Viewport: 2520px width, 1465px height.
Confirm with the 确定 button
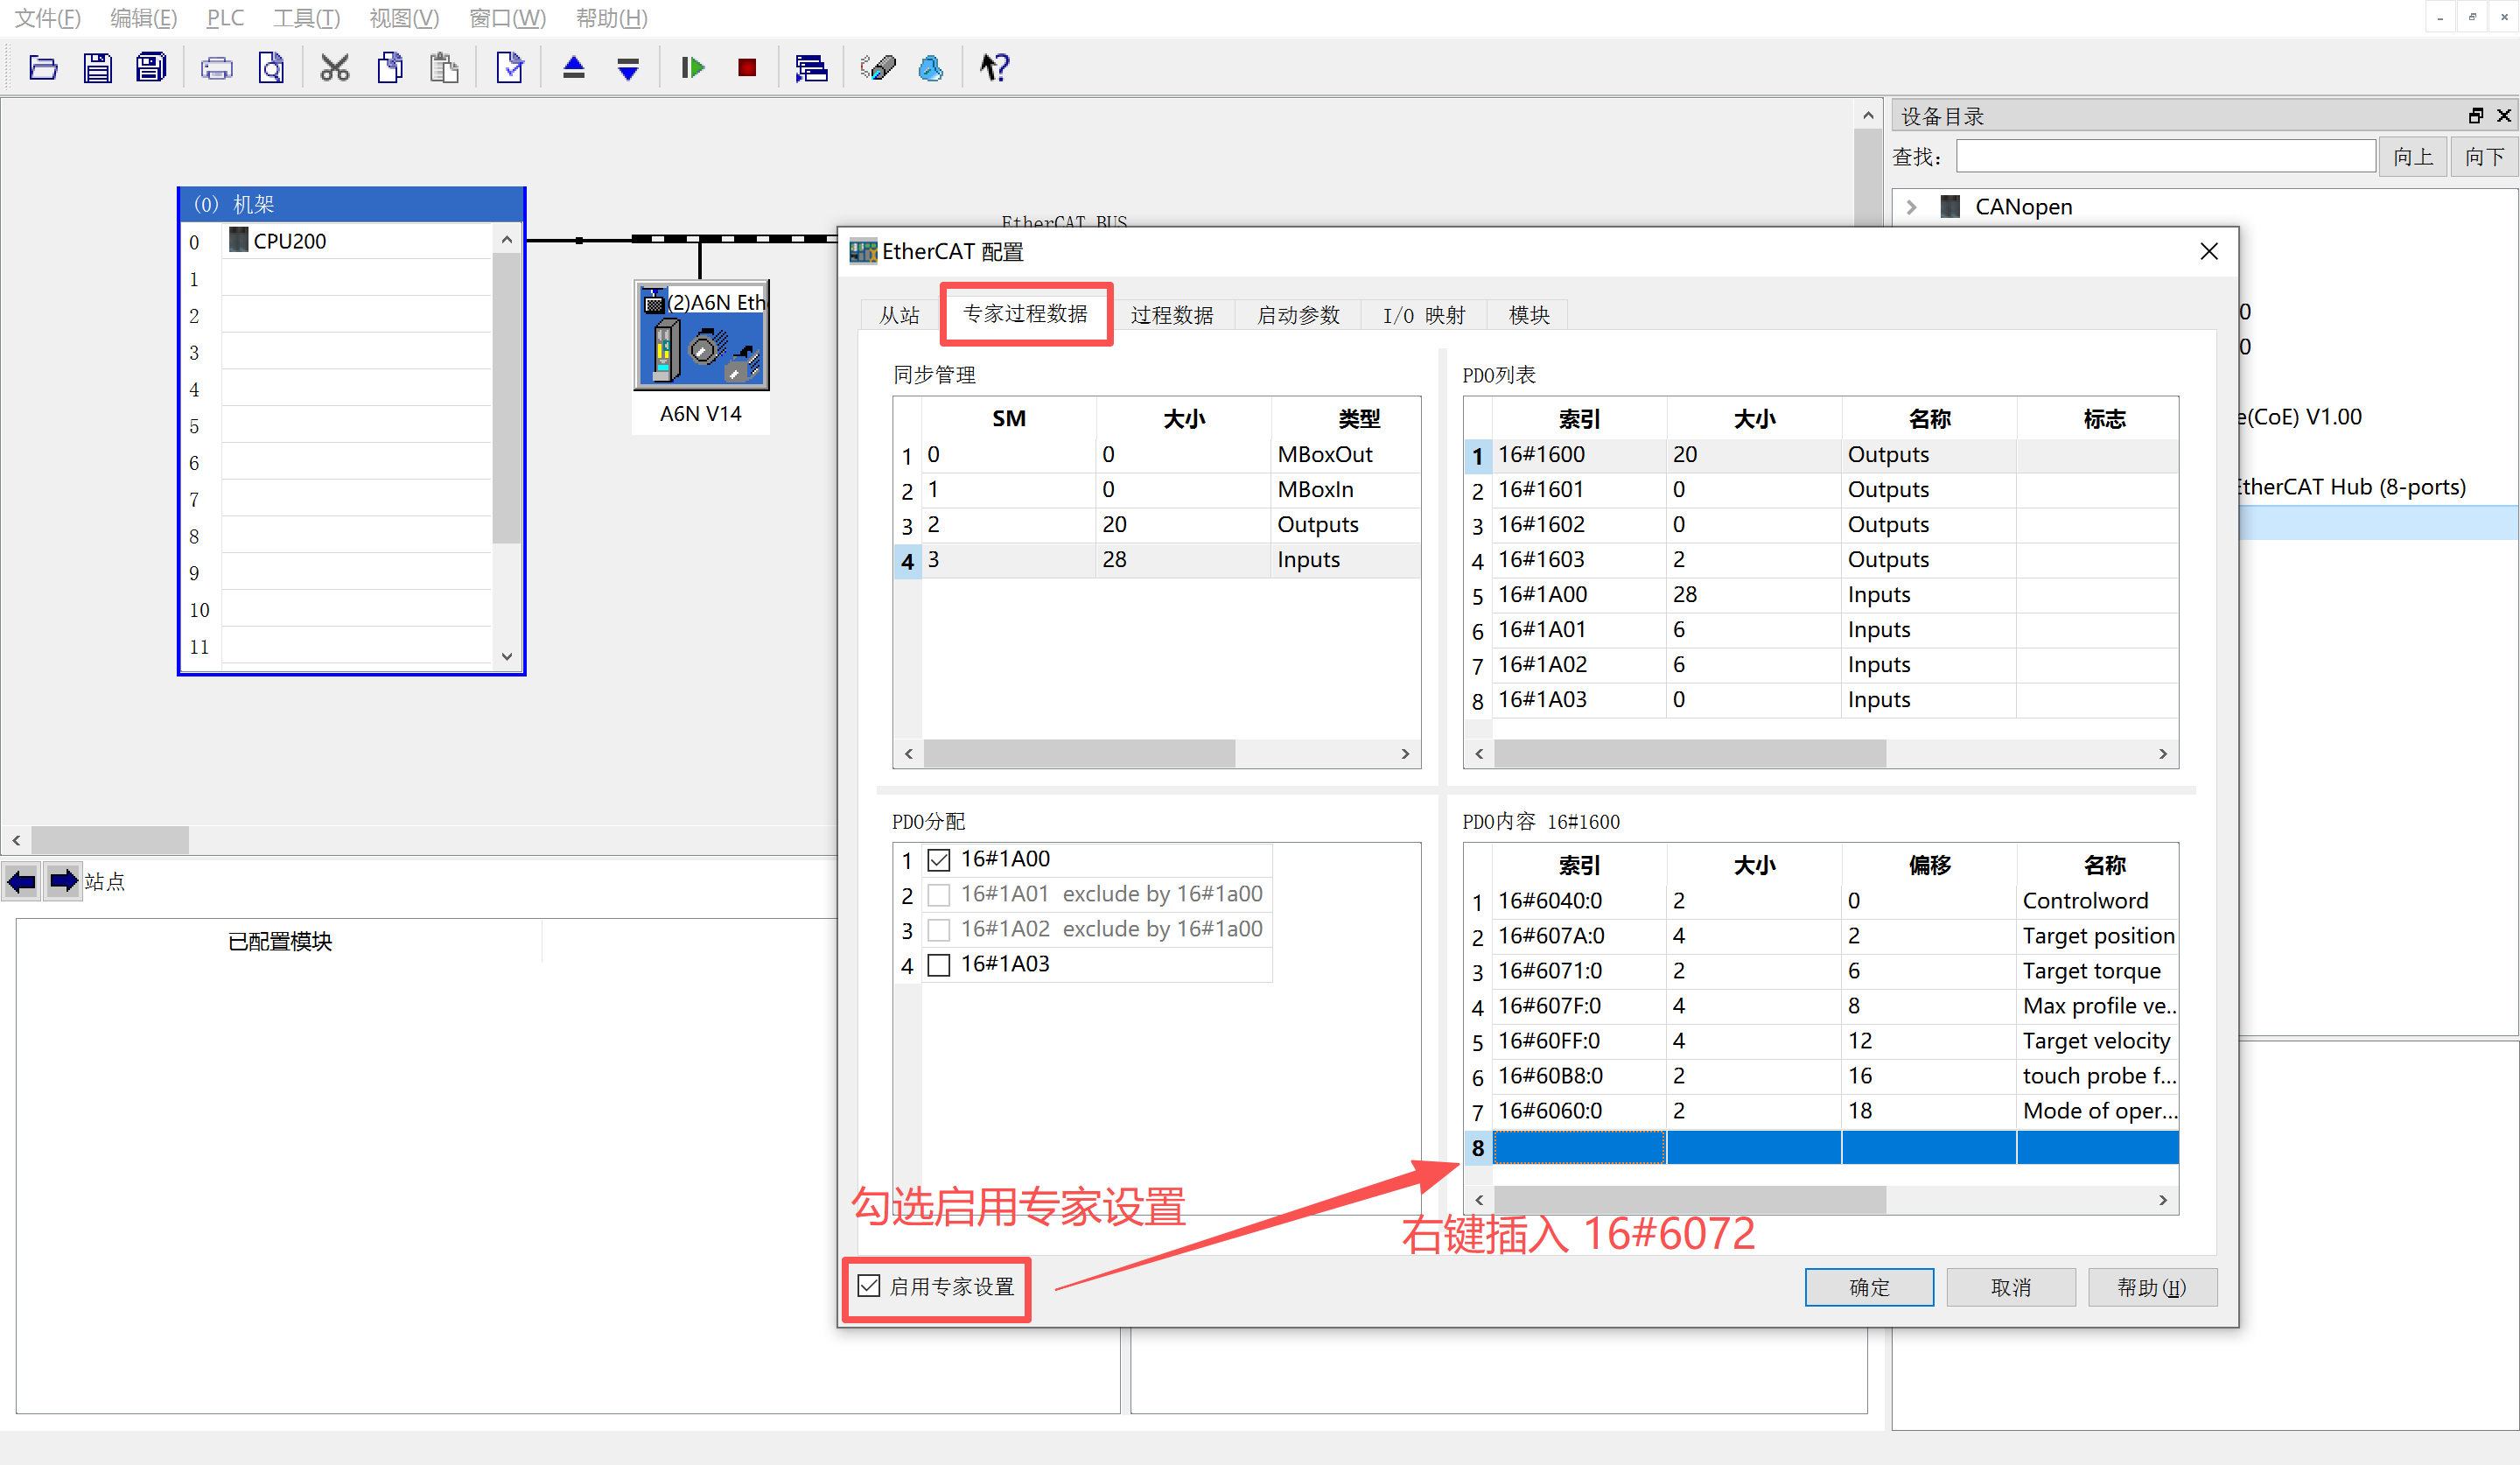coord(1869,1287)
